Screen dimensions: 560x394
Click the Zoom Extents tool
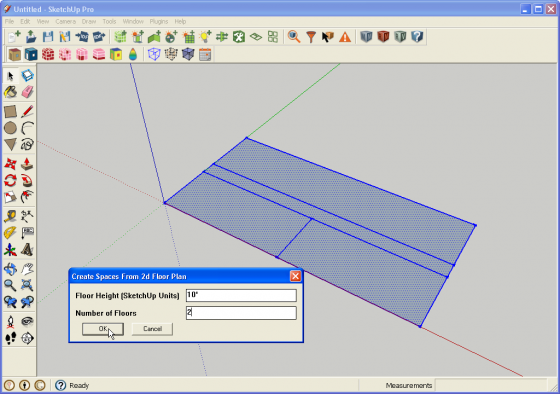coord(28,285)
